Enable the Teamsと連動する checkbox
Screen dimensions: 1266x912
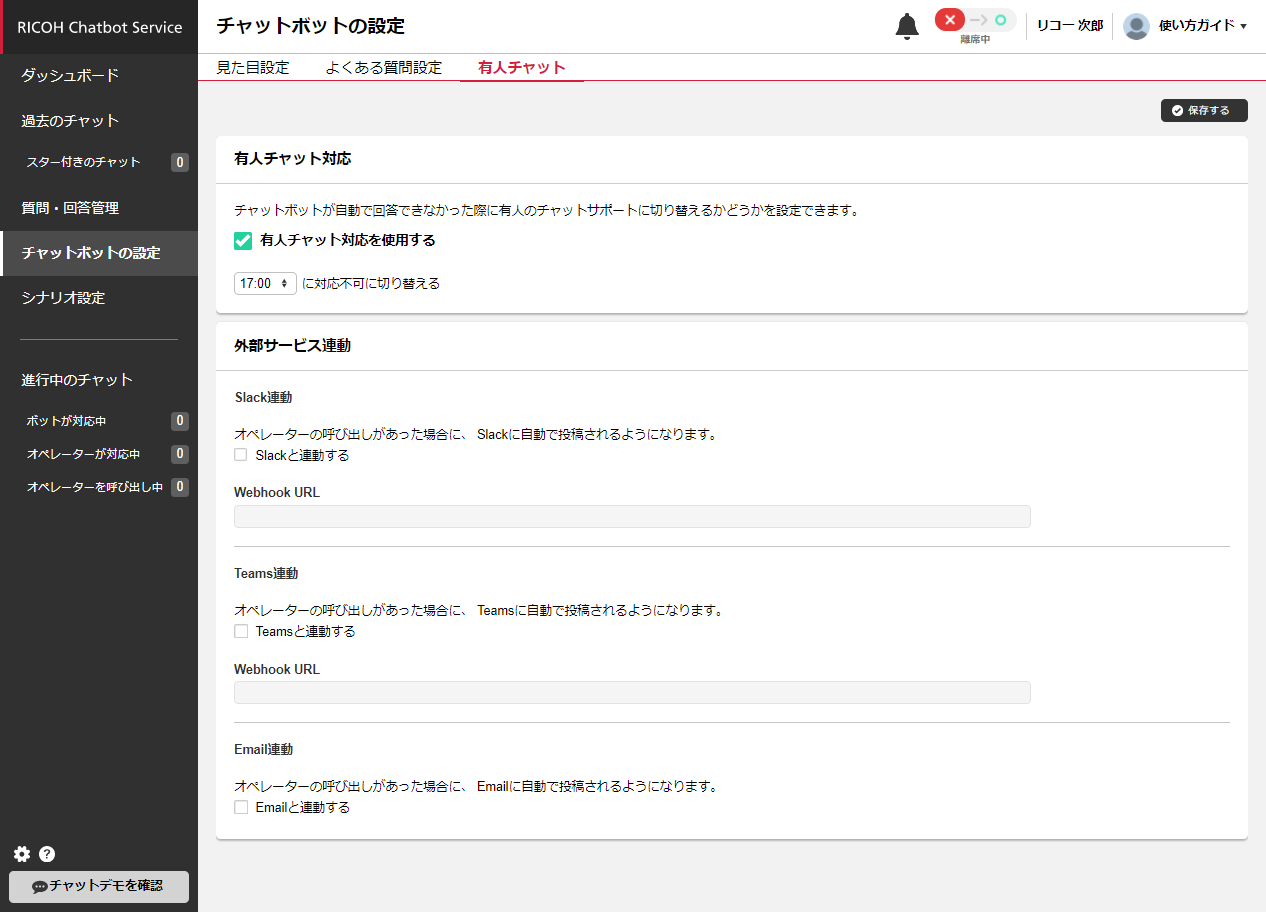(241, 631)
